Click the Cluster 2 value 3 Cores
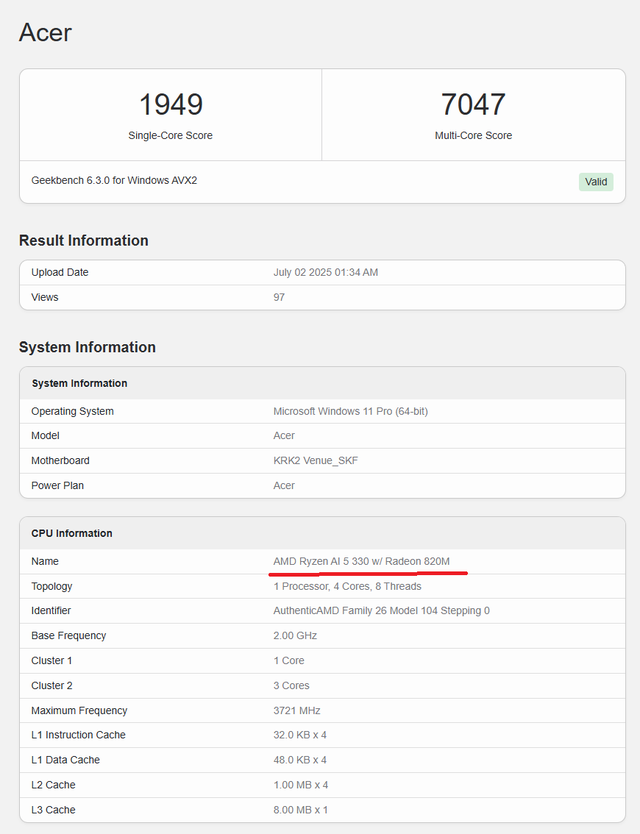 [291, 686]
